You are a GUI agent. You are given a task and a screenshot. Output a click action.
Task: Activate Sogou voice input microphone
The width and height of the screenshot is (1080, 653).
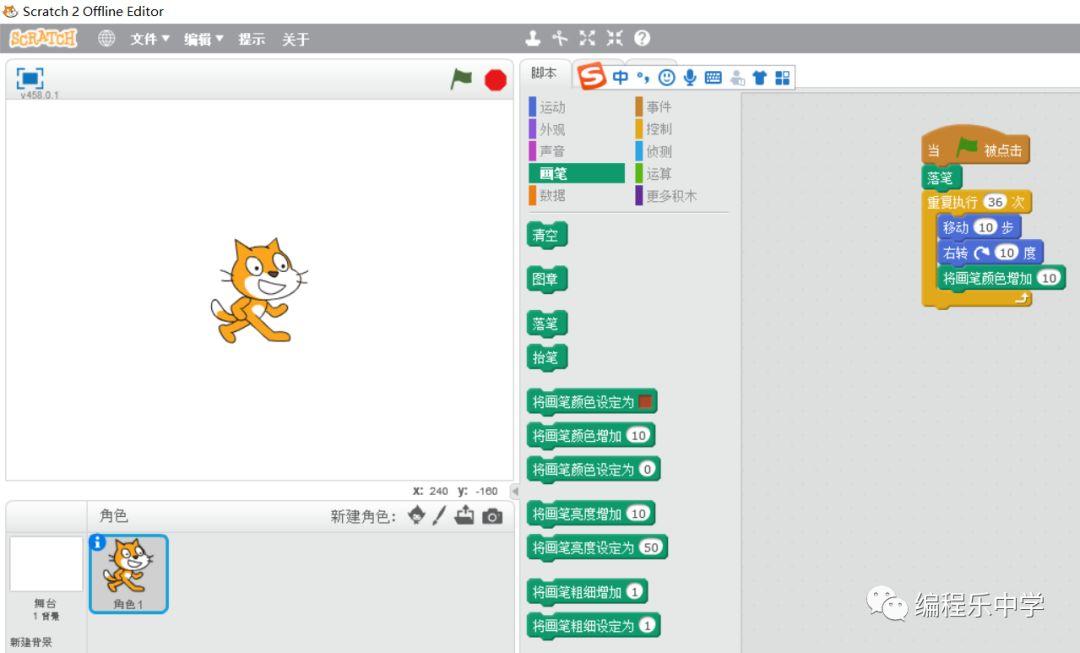[689, 77]
